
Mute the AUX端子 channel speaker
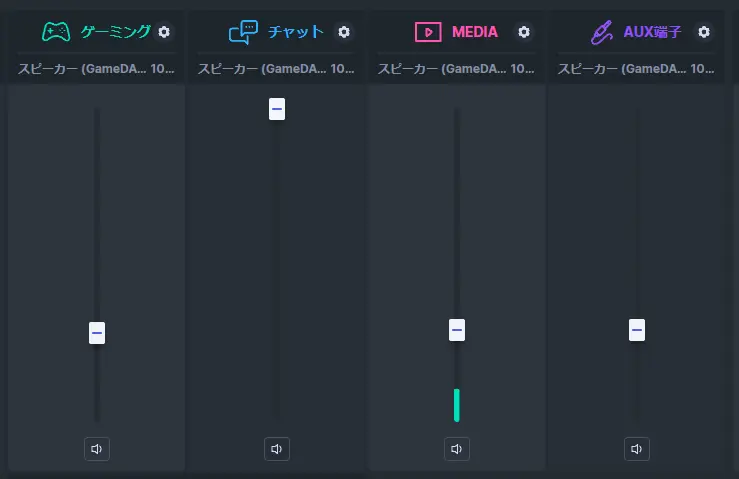pos(637,449)
